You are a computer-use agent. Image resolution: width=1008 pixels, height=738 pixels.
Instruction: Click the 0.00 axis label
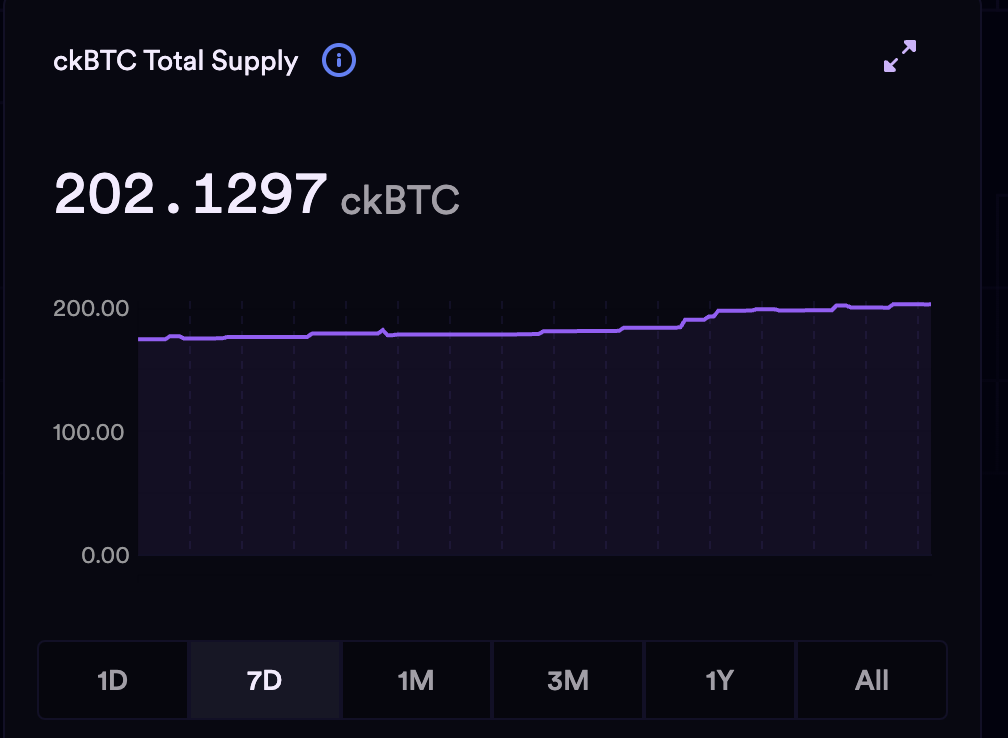(105, 555)
